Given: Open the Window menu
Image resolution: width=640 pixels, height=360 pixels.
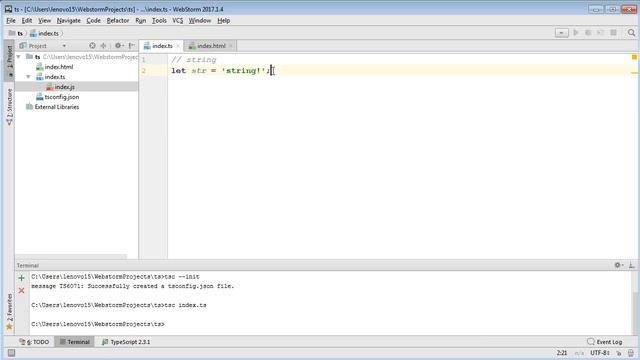Looking at the screenshot, I should pos(200,20).
